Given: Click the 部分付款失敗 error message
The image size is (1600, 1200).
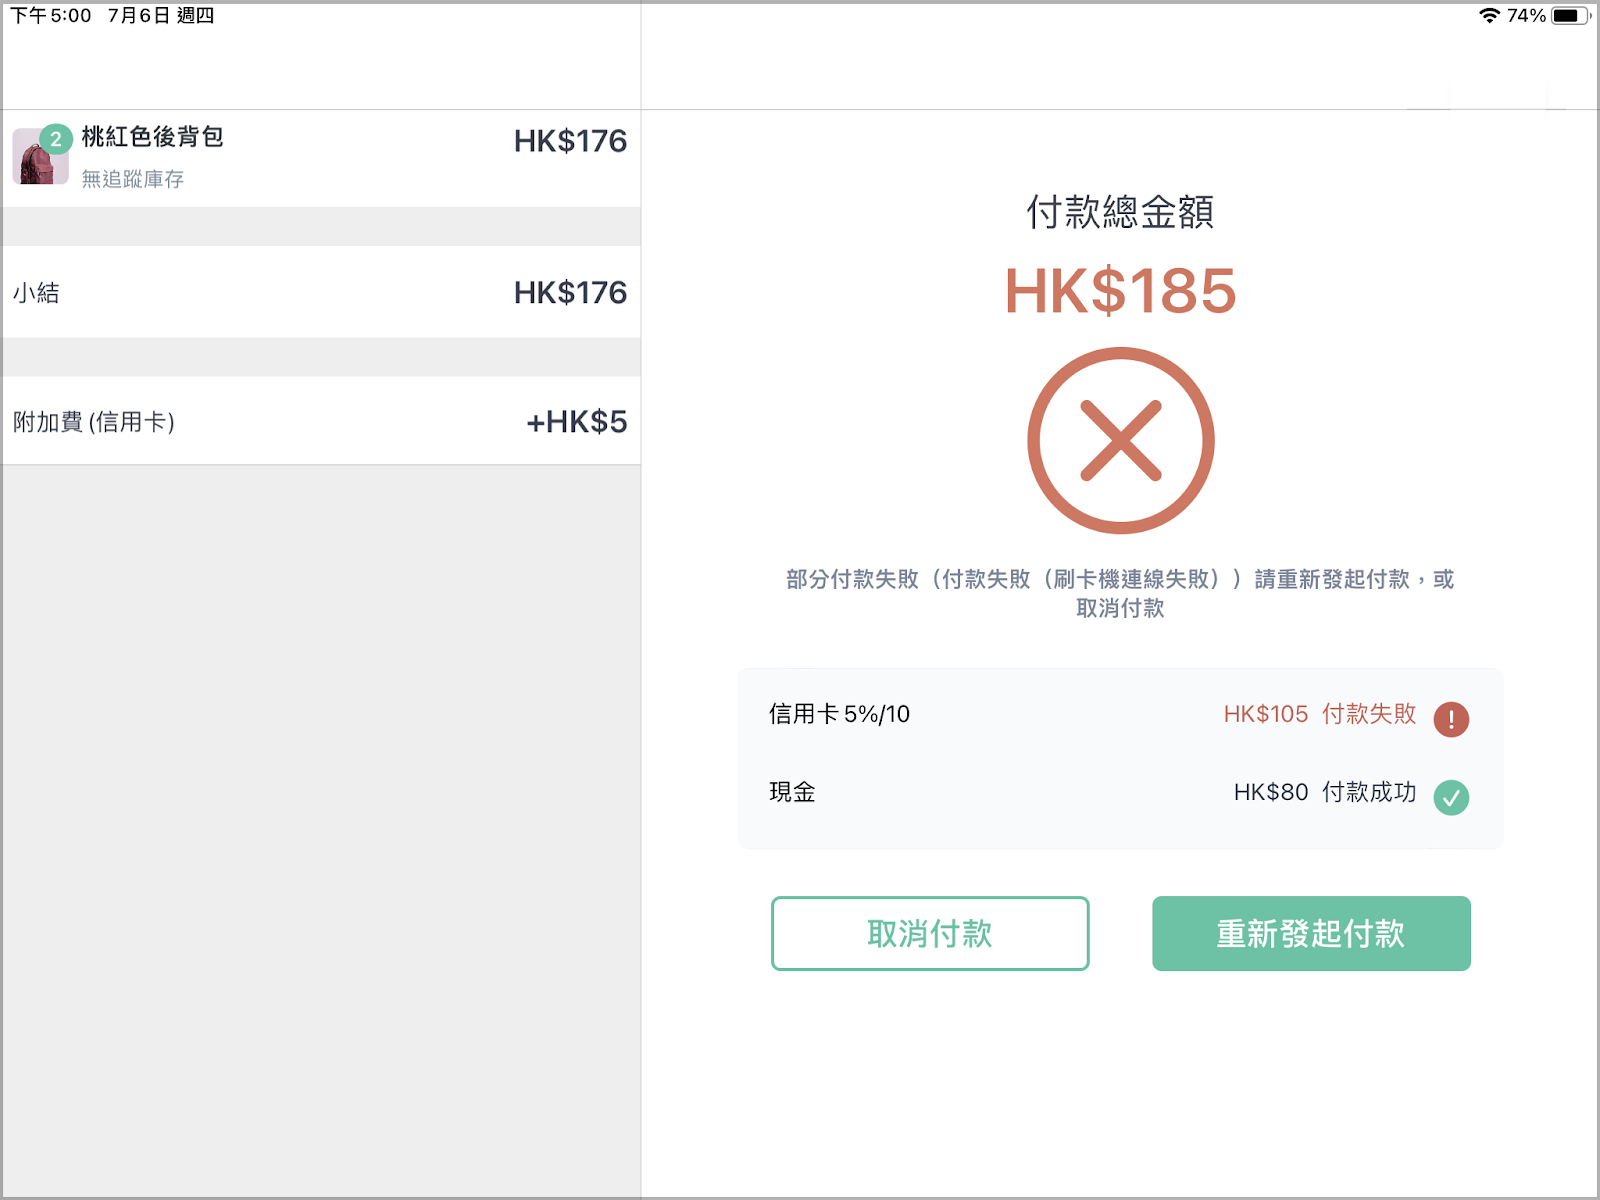Looking at the screenshot, I should coord(1120,593).
